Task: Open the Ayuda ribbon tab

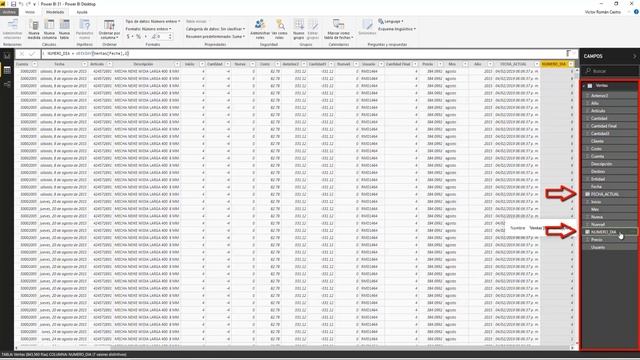Action: [x=82, y=12]
